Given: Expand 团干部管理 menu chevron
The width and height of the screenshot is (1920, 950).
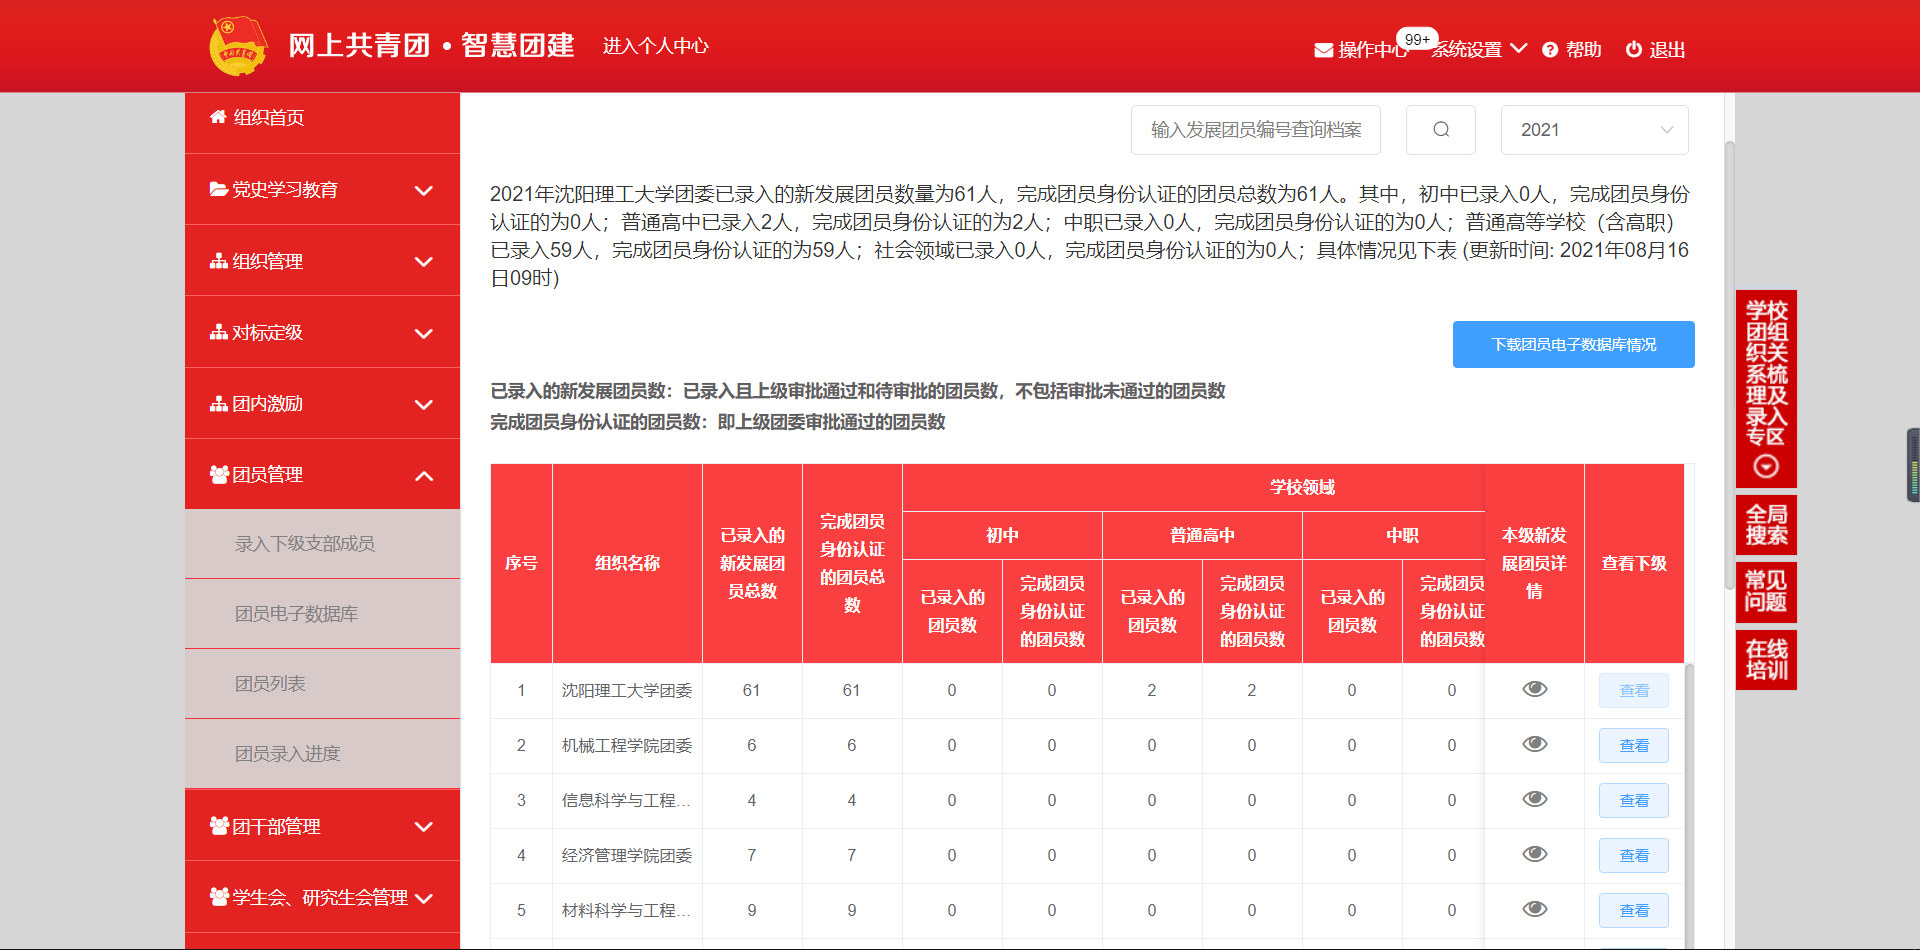Looking at the screenshot, I should click(x=424, y=827).
